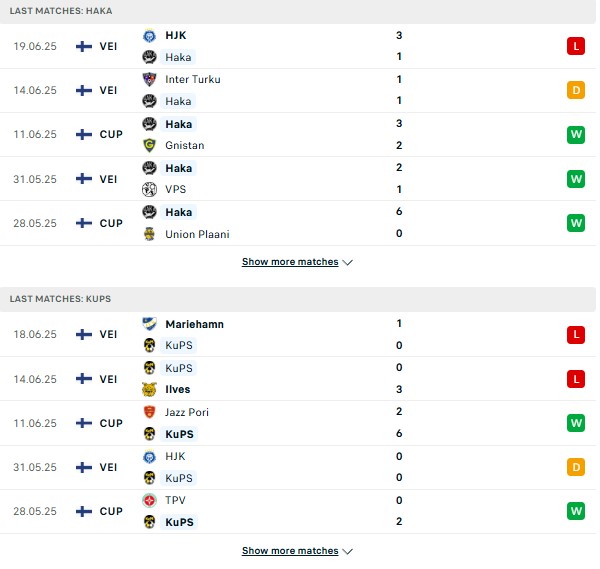Screen dimensions: 600x569
Task: Click the orange D badge for Inter Turku match
Action: point(576,90)
